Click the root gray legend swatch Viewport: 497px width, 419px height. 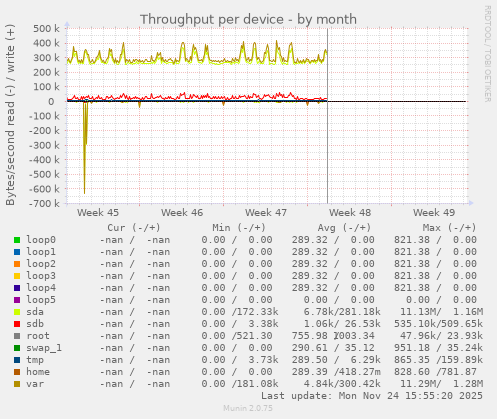pos(17,336)
